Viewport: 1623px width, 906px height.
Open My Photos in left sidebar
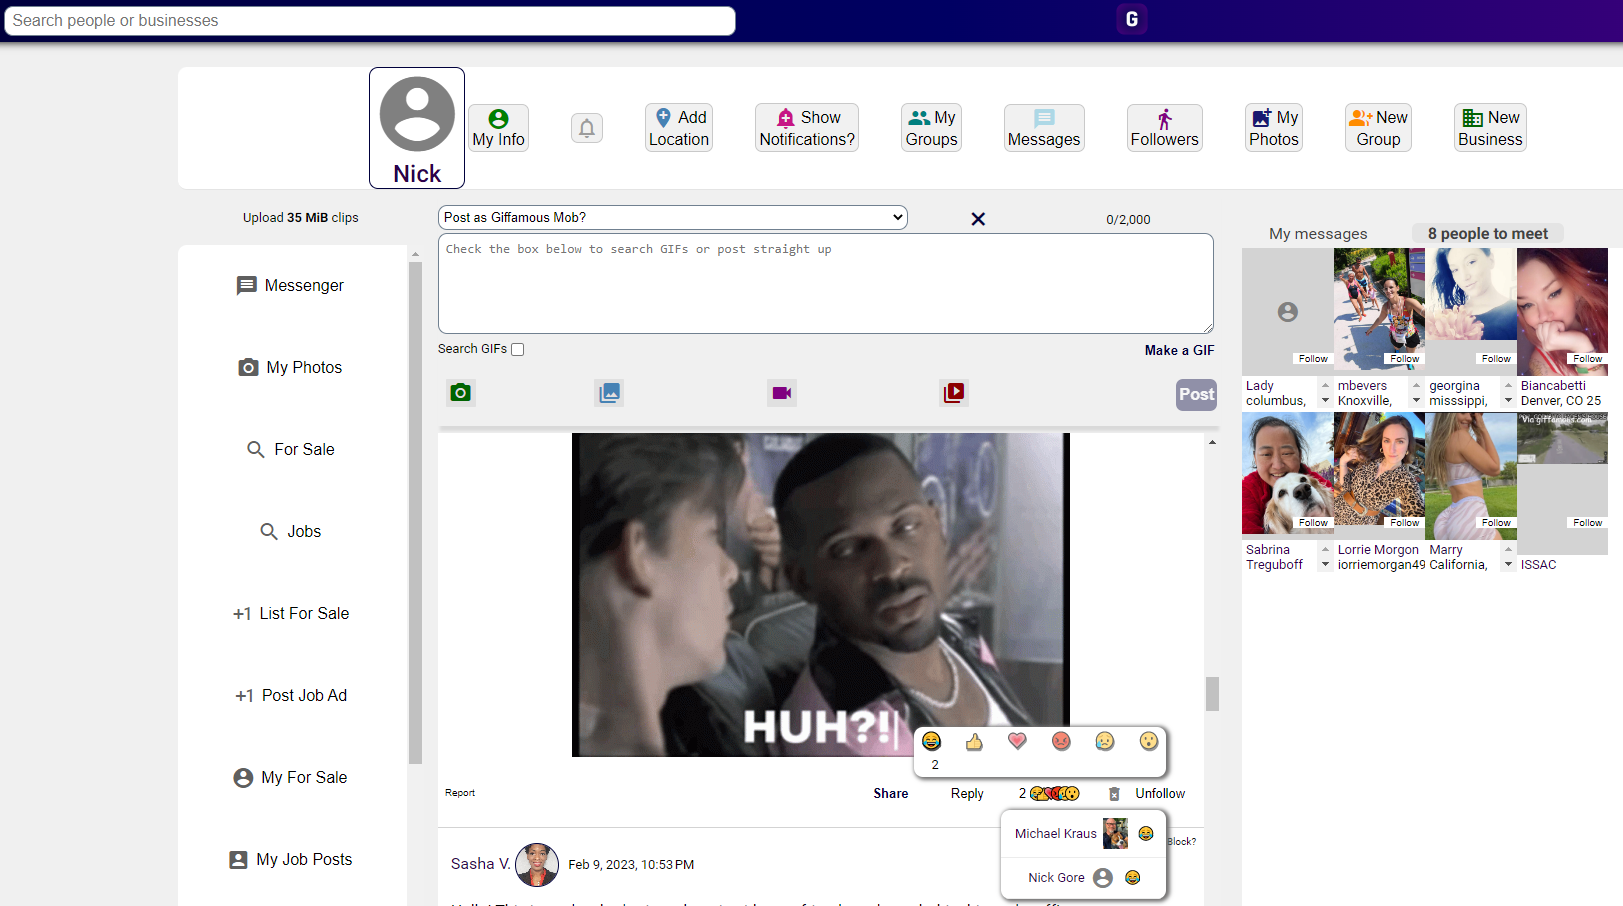291,368
